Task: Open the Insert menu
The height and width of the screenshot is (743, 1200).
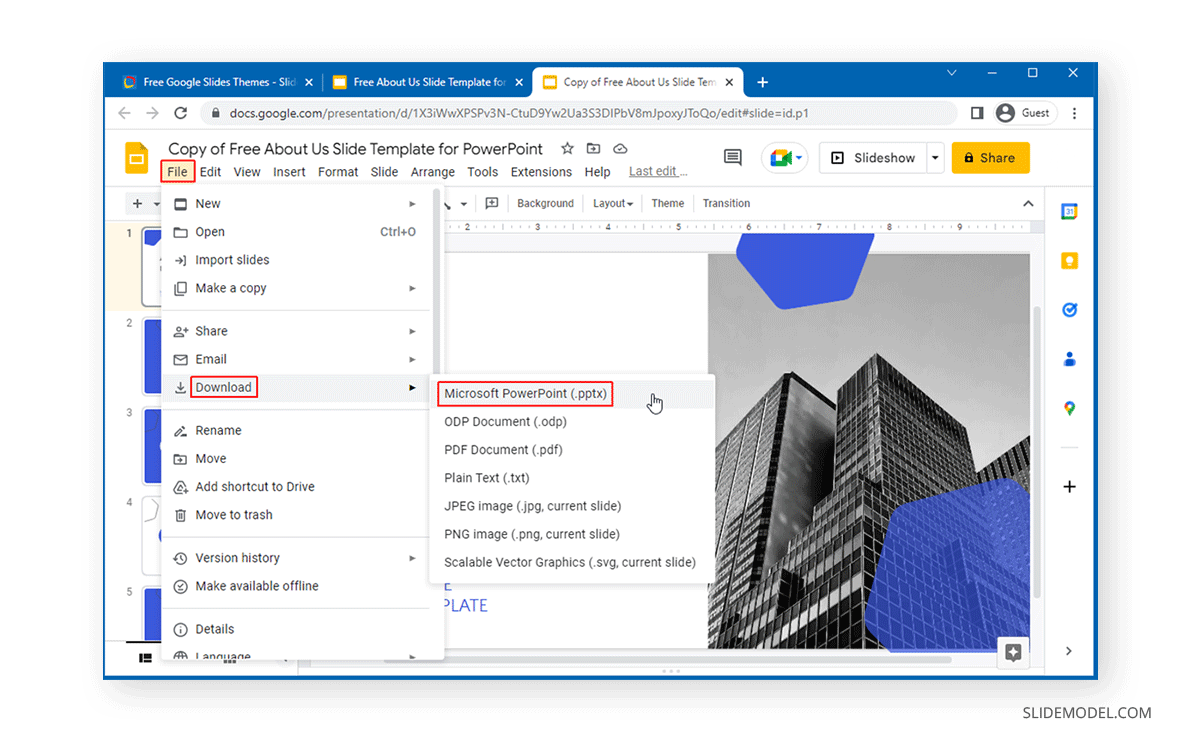Action: tap(289, 172)
